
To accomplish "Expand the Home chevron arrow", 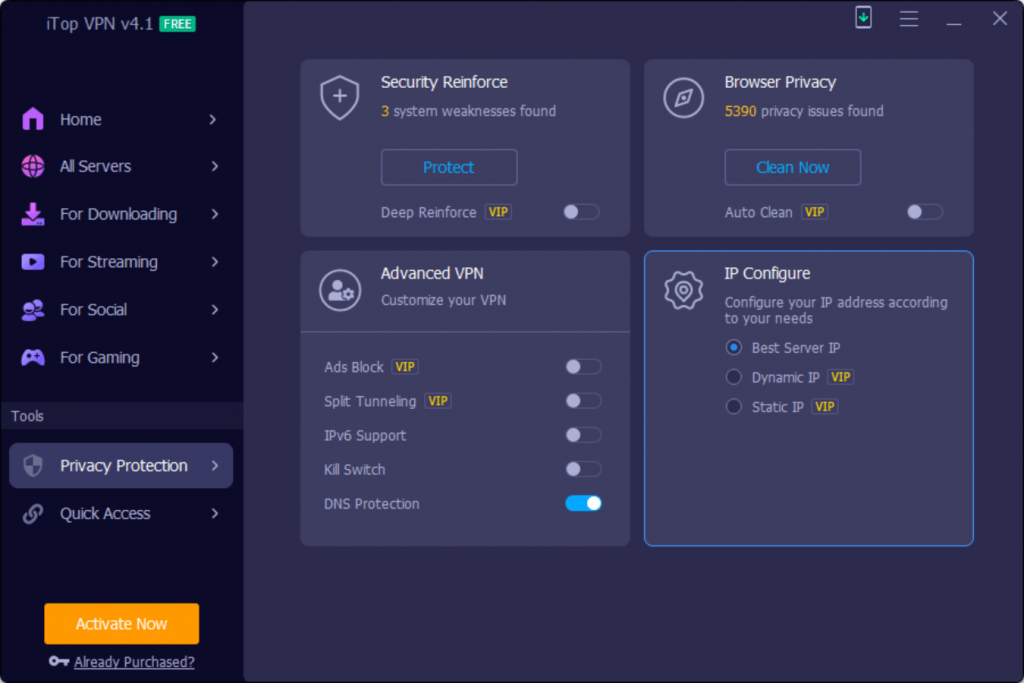I will click(213, 119).
